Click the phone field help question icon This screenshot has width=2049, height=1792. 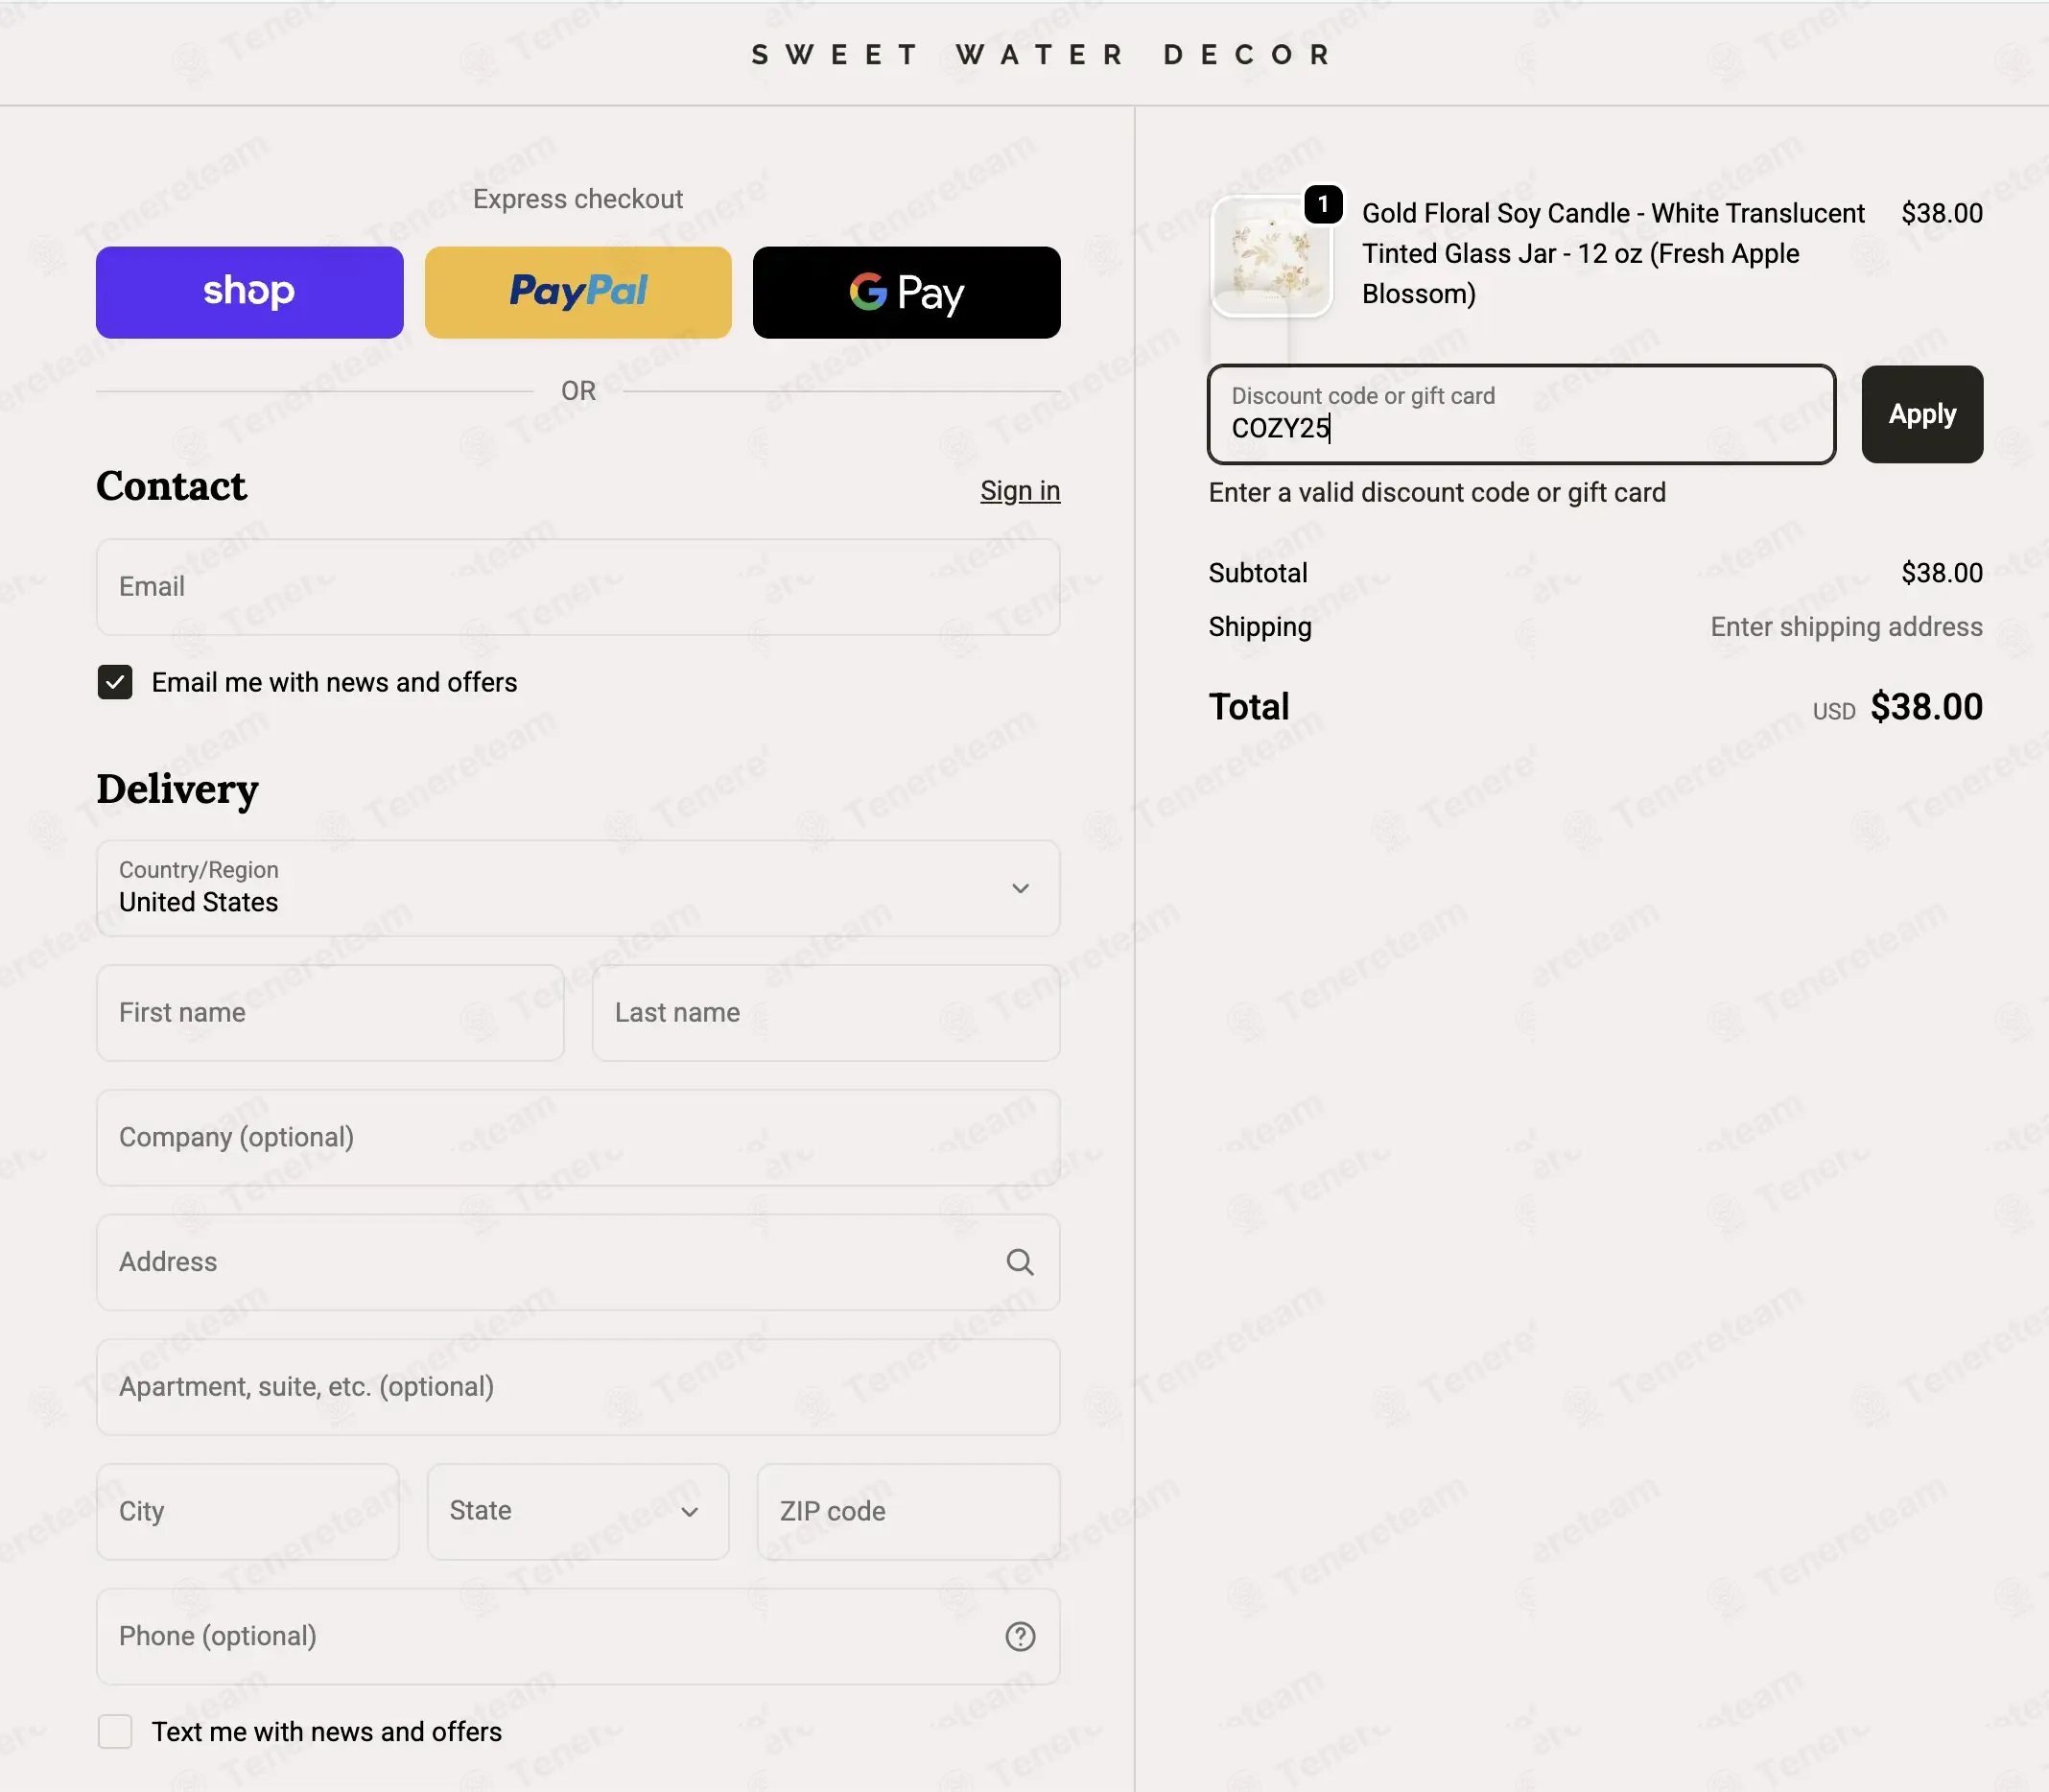(x=1019, y=1636)
